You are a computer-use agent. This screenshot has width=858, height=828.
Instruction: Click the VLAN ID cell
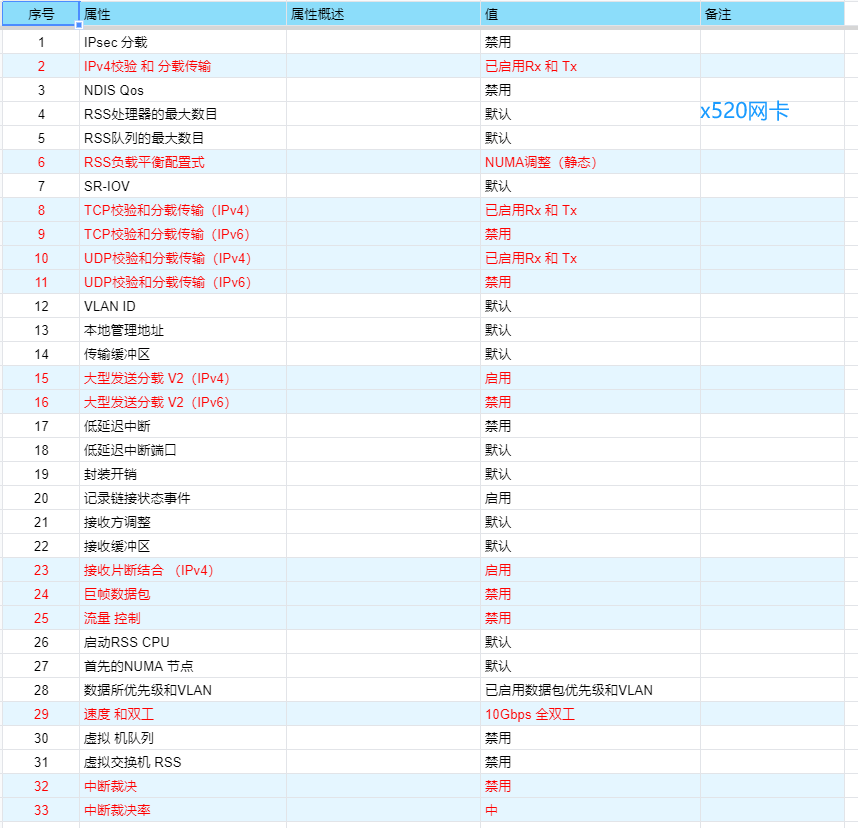(x=183, y=306)
